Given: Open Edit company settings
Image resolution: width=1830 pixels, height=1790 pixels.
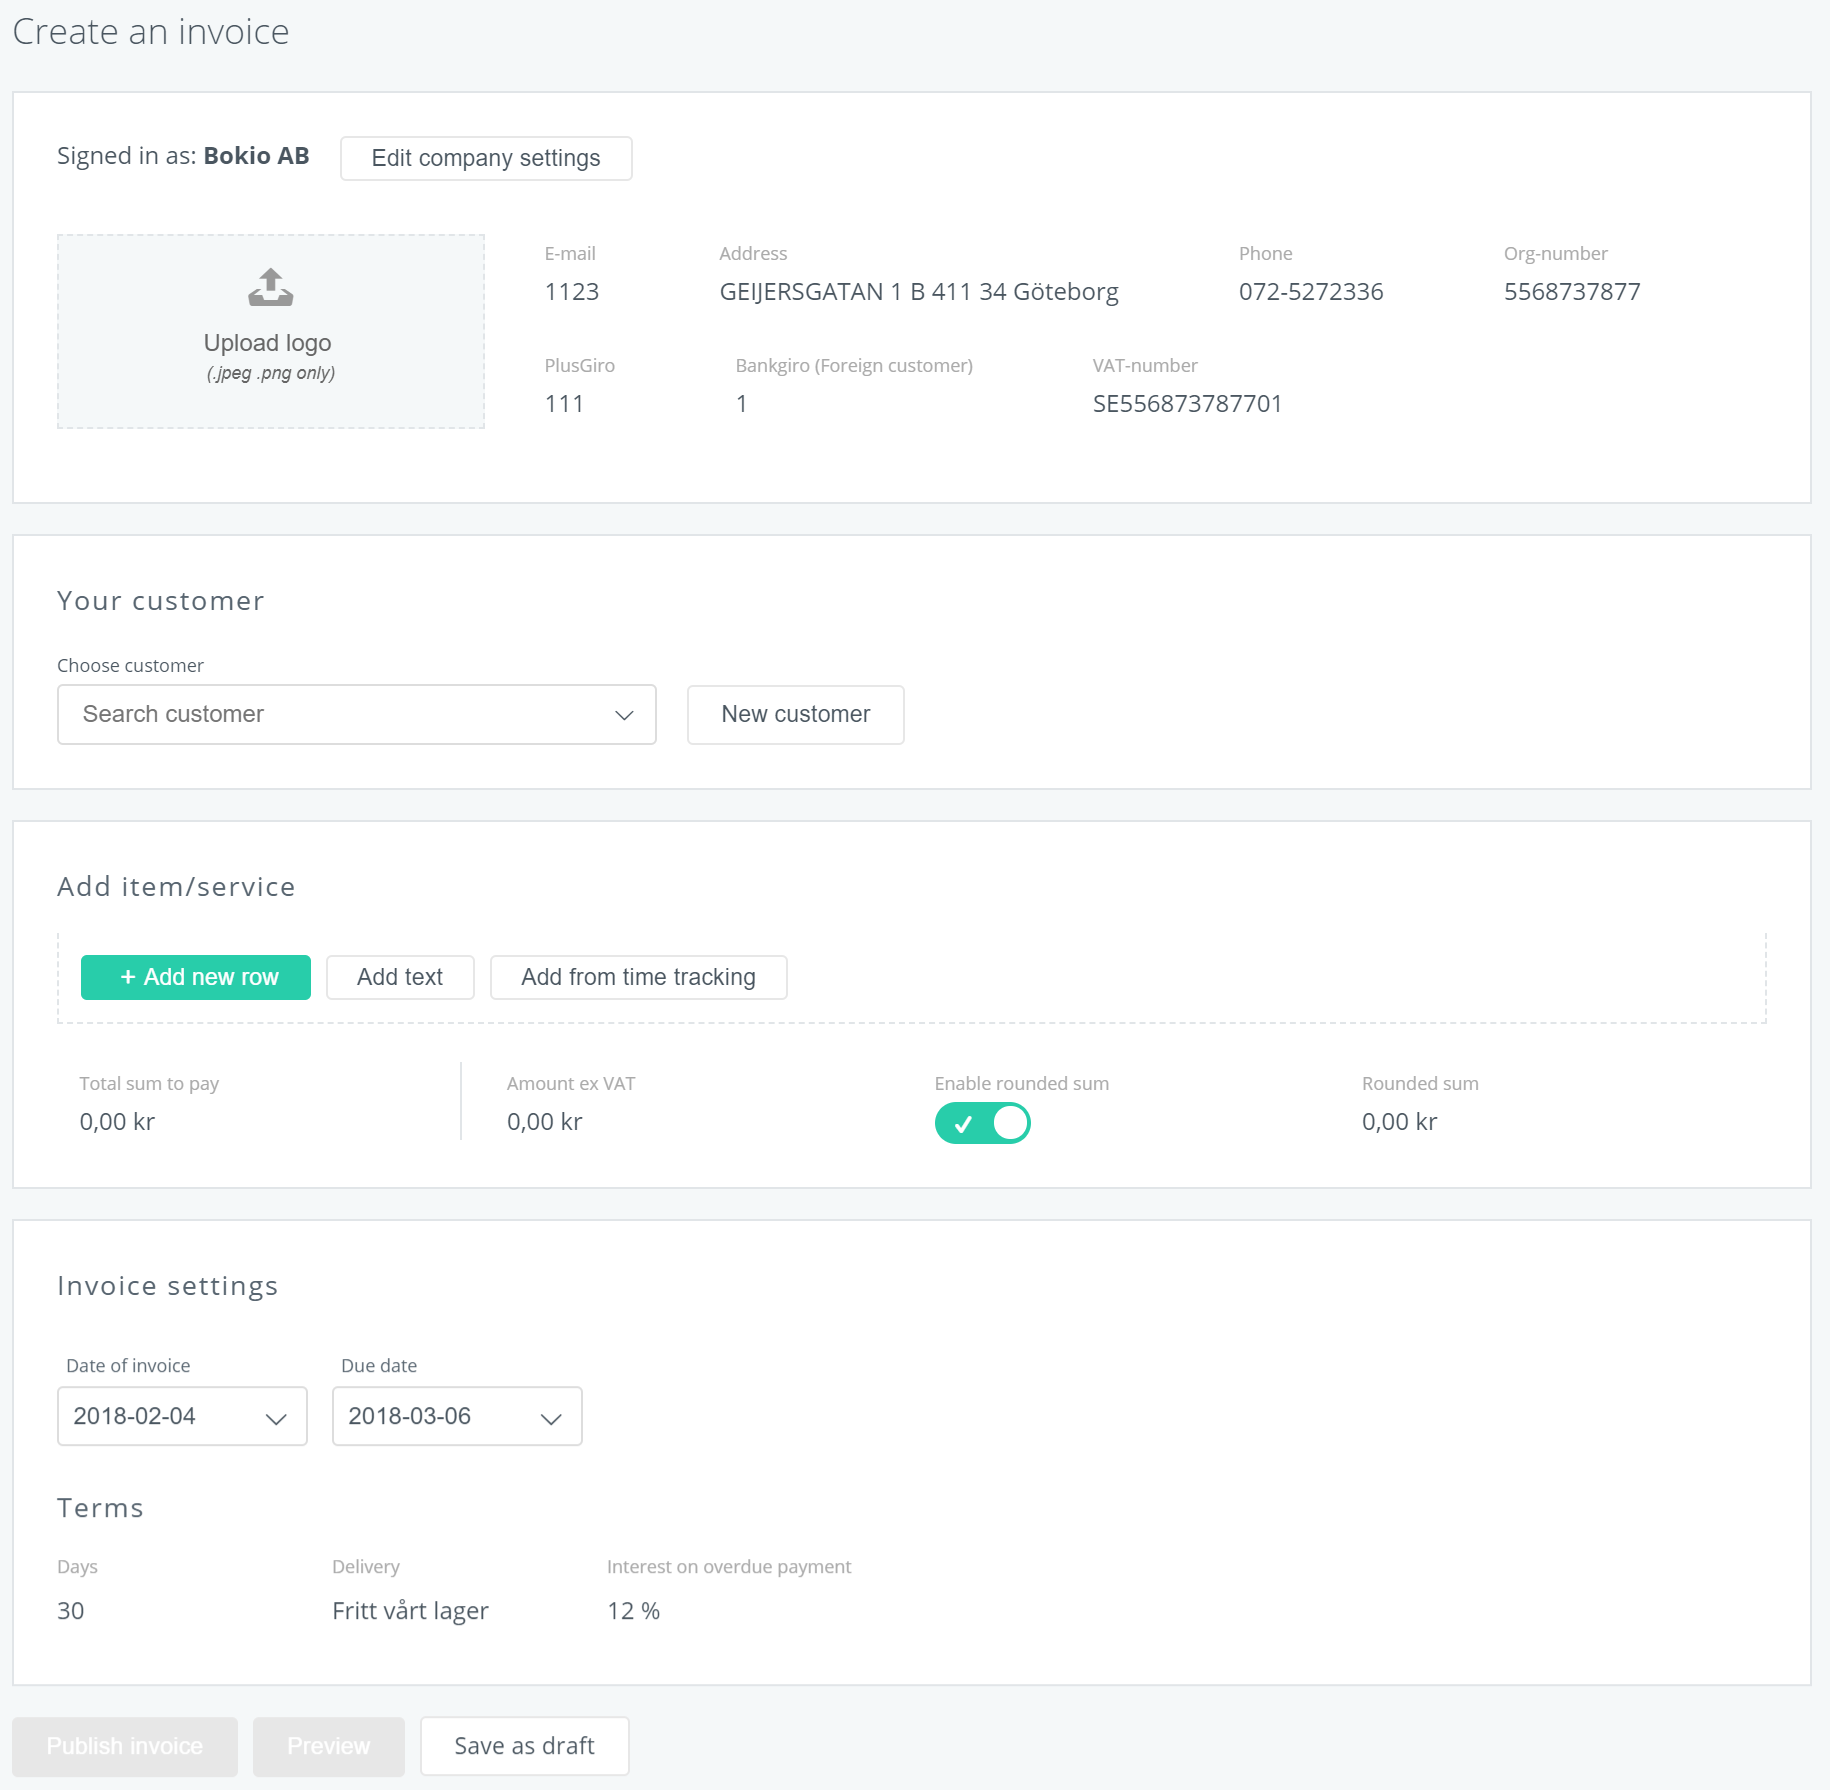Looking at the screenshot, I should 486,158.
